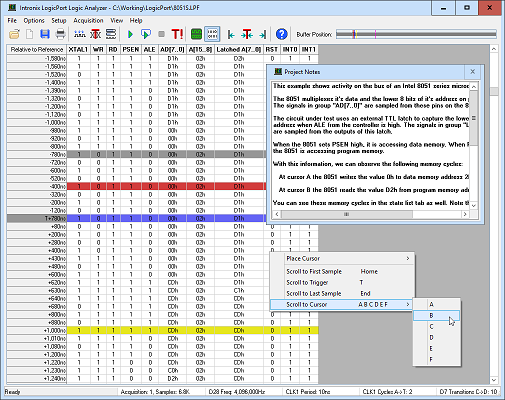Click left arrow of Project Notes horizontal scrollbar
505x400 pixels.
point(277,214)
